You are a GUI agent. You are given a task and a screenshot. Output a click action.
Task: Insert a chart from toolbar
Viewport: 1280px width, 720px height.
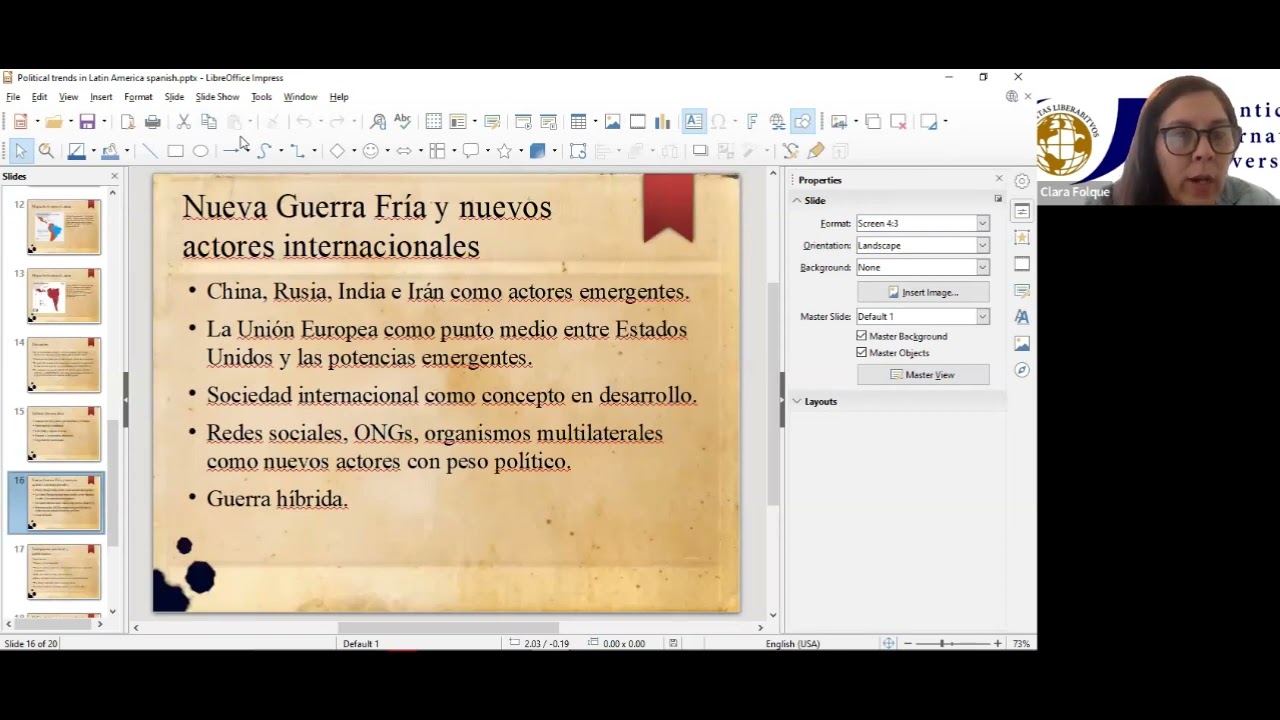click(x=662, y=122)
